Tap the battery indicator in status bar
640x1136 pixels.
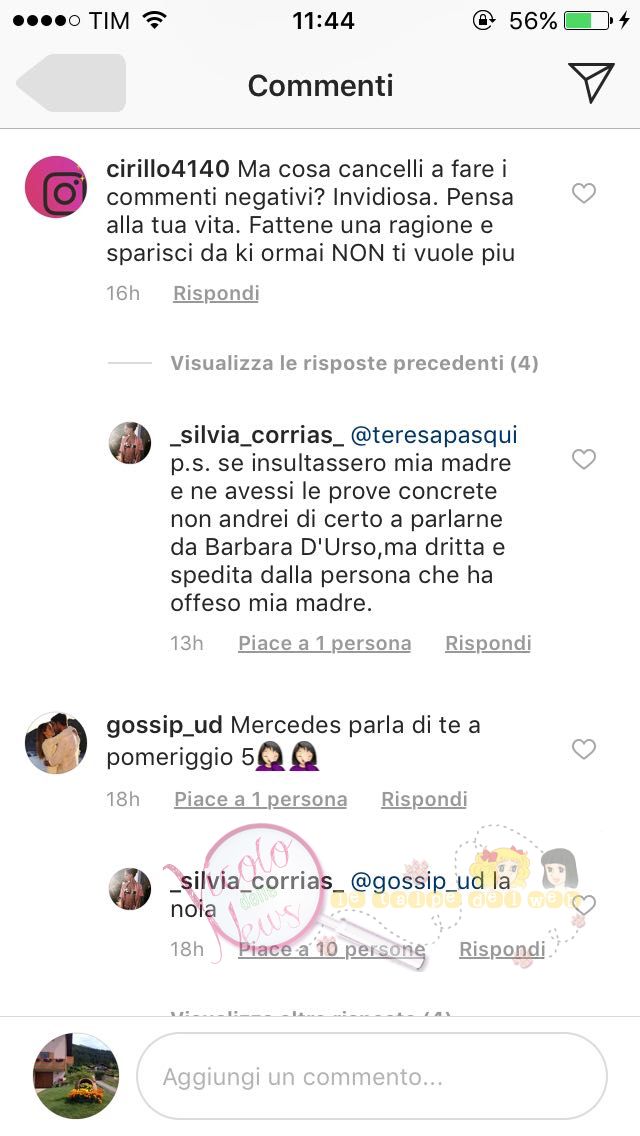pos(588,20)
